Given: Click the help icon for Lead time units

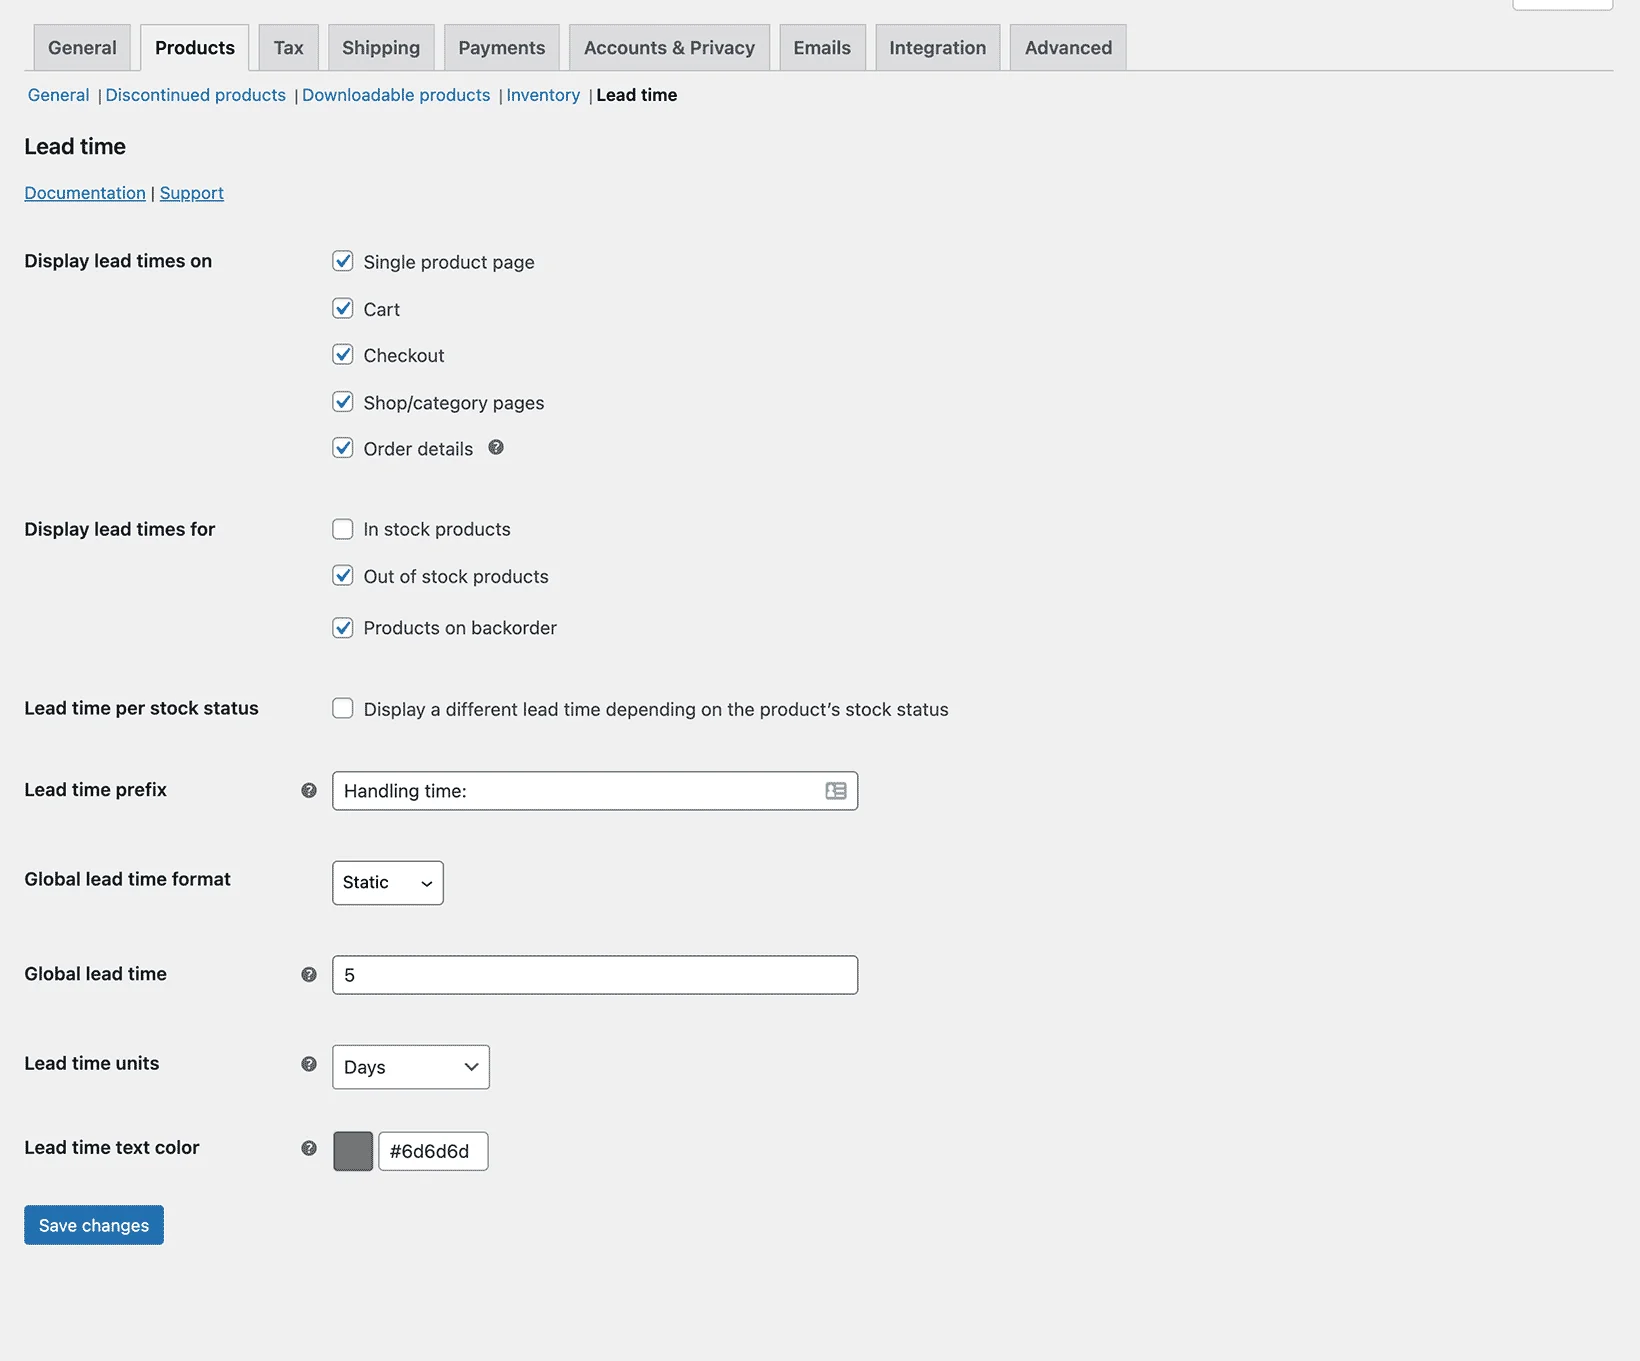Looking at the screenshot, I should tap(307, 1064).
